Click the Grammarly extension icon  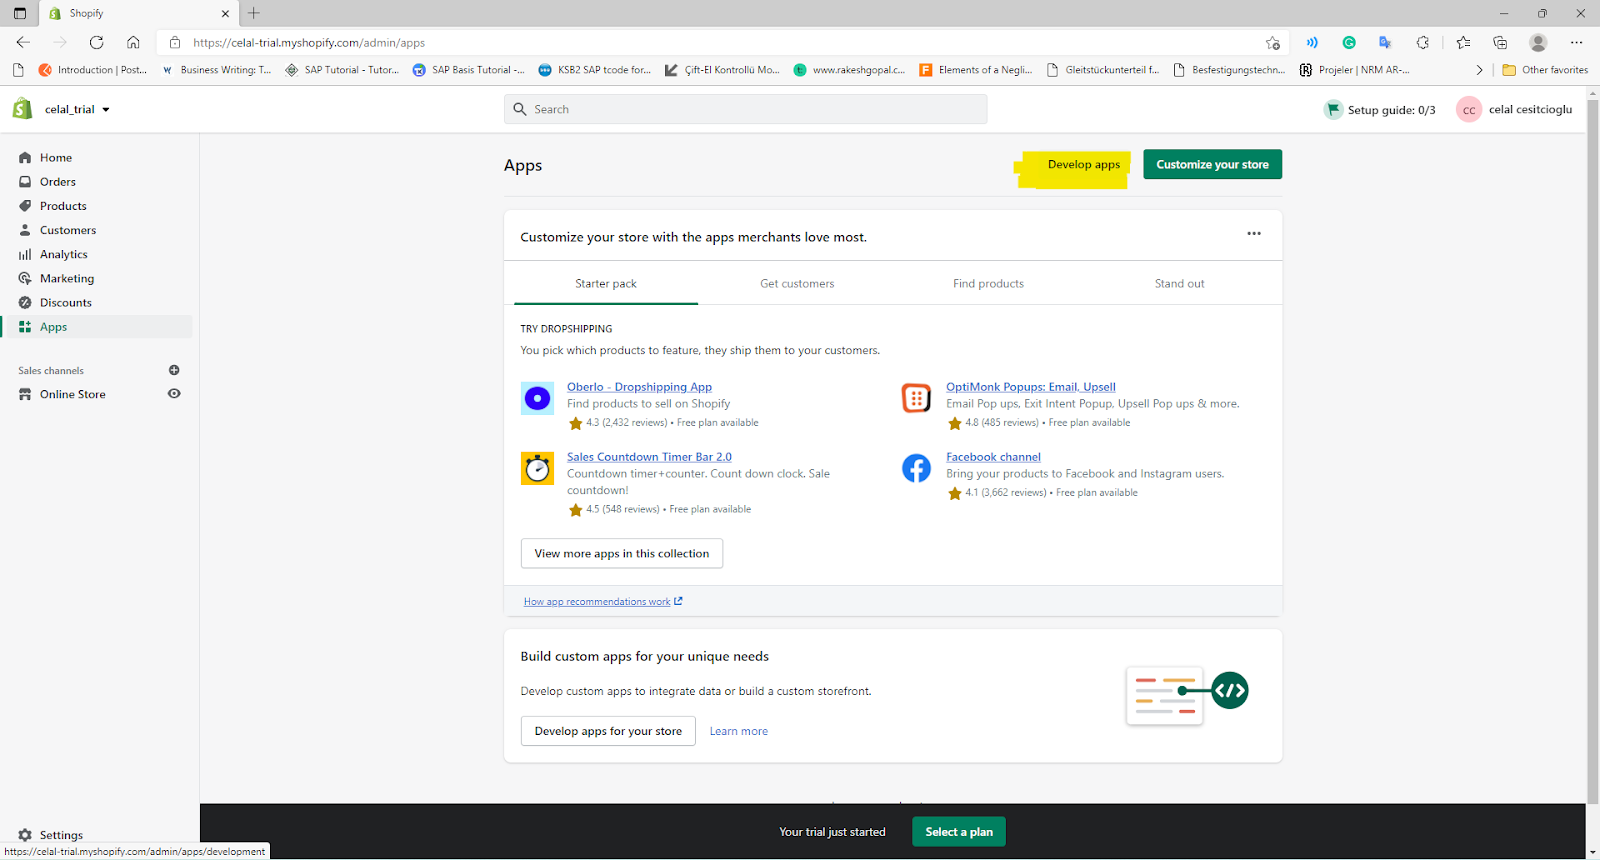(x=1349, y=42)
